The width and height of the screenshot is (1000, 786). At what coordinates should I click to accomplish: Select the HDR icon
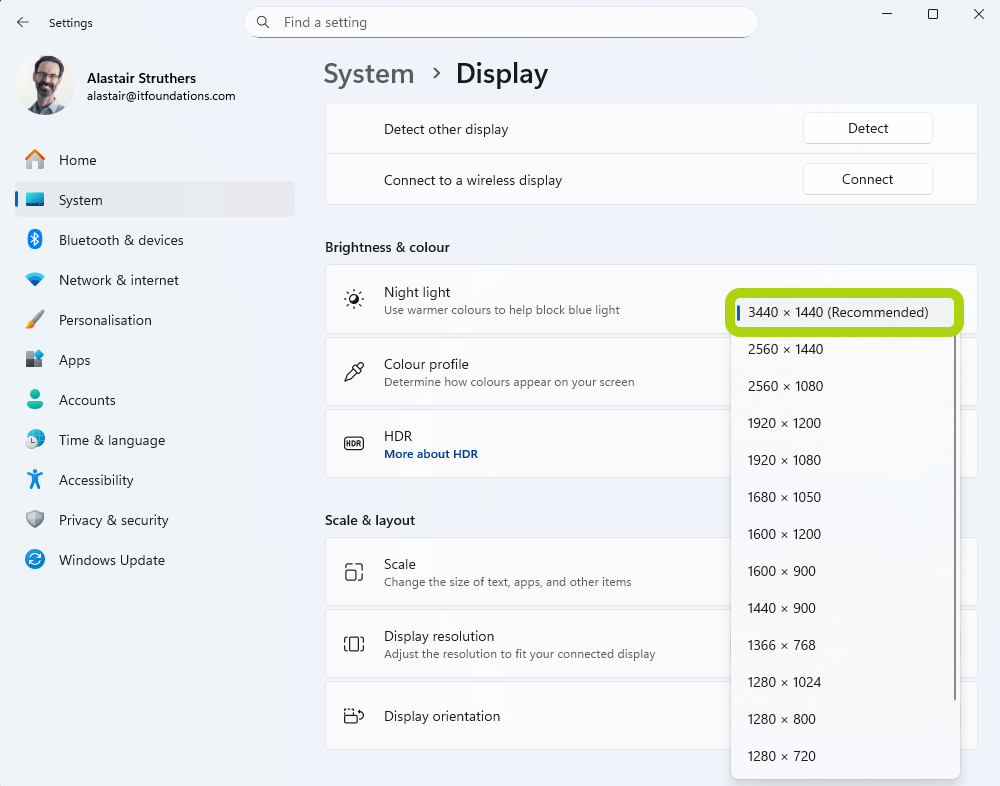coord(354,442)
